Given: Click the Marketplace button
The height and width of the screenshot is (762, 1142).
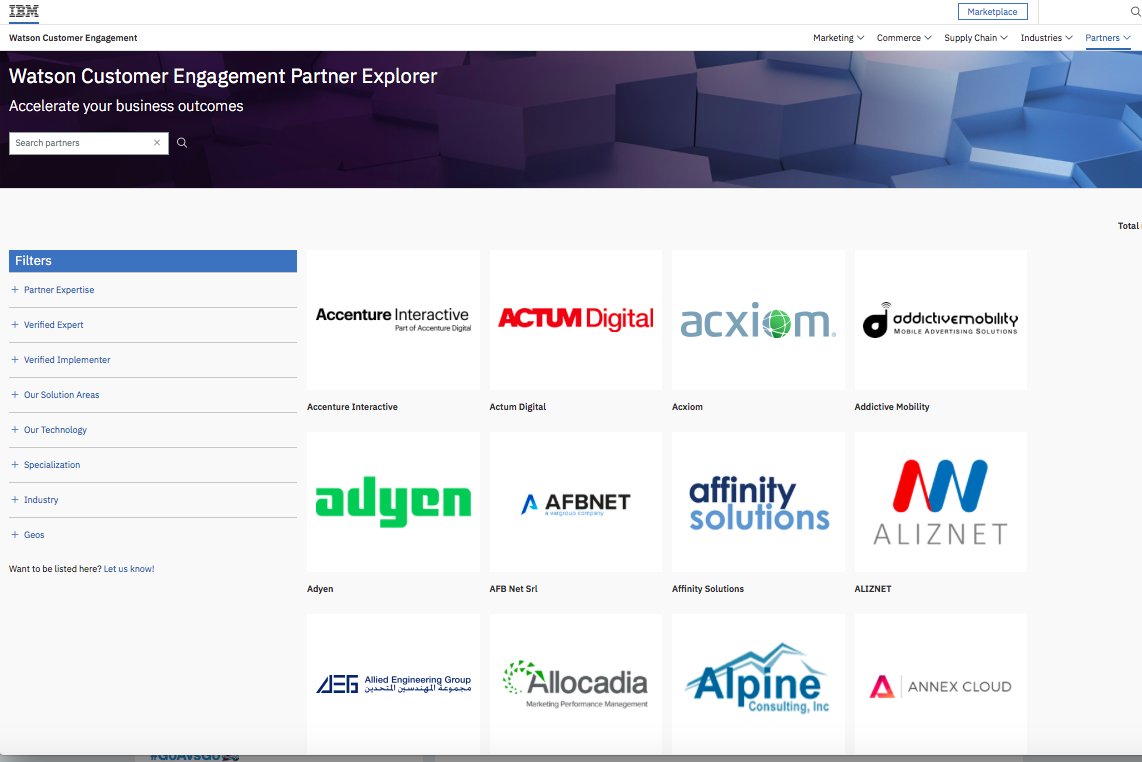Looking at the screenshot, I should 992,11.
